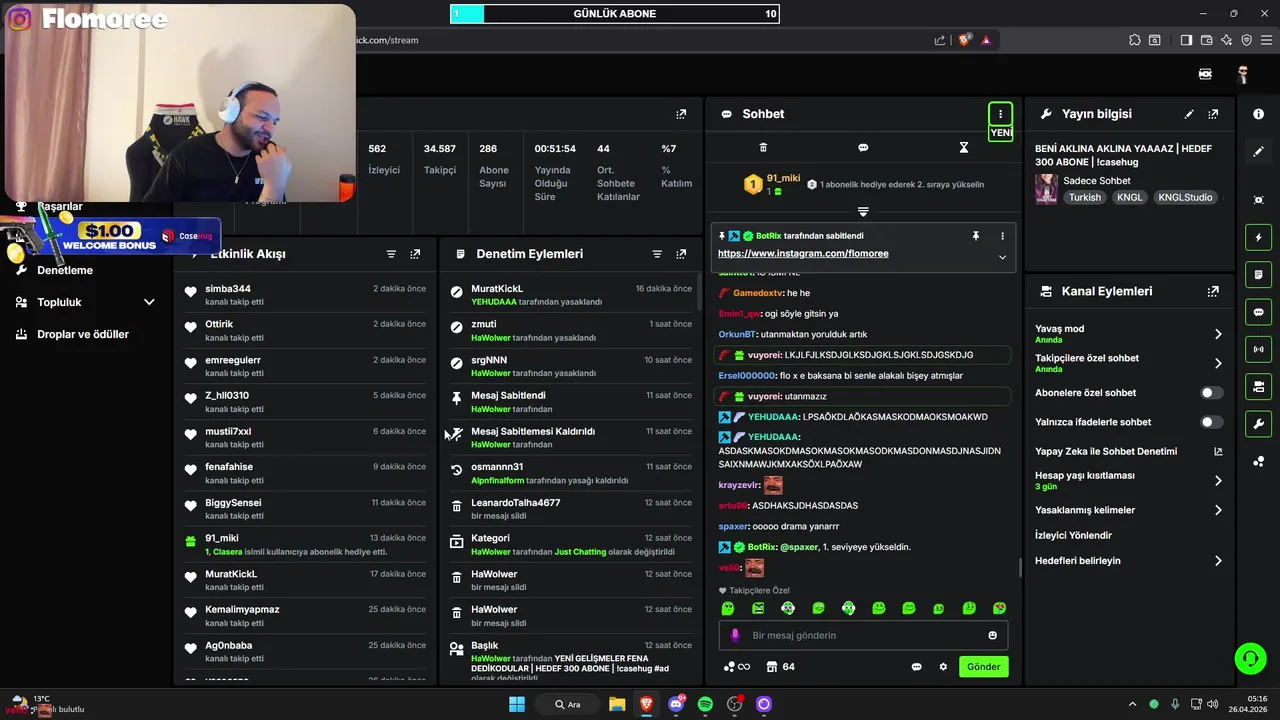This screenshot has width=1280, height=720.
Task: Click the Bir mesaj gönderin input field
Action: [863, 635]
